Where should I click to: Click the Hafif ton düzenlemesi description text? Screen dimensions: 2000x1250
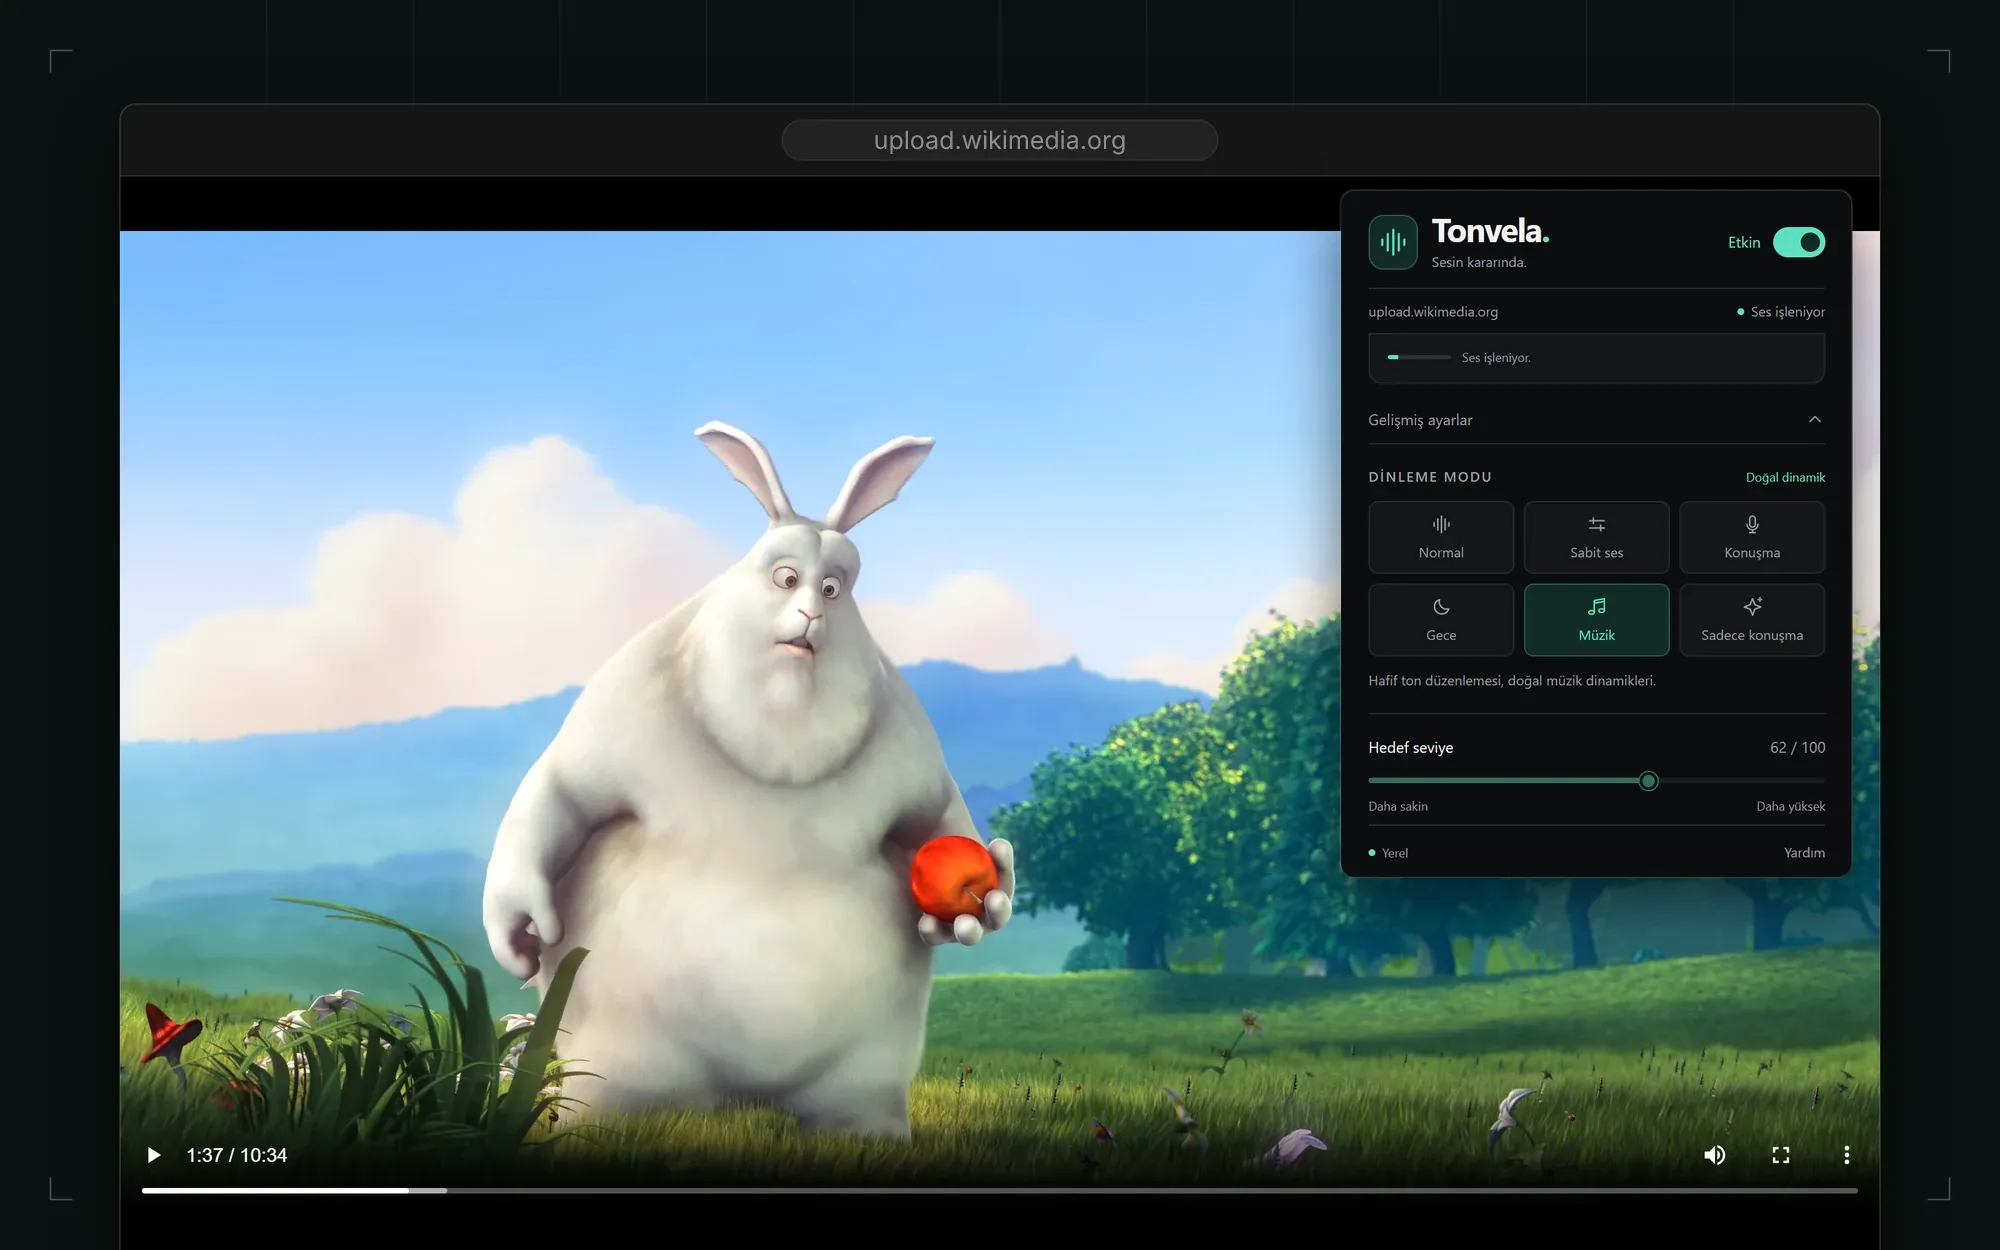tap(1512, 681)
